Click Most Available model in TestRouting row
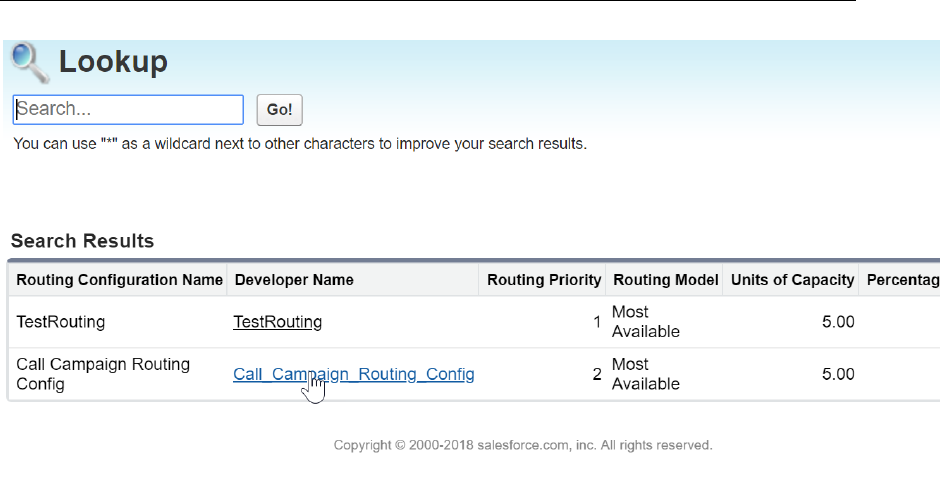Viewport: 940px width, 481px height. coord(645,322)
